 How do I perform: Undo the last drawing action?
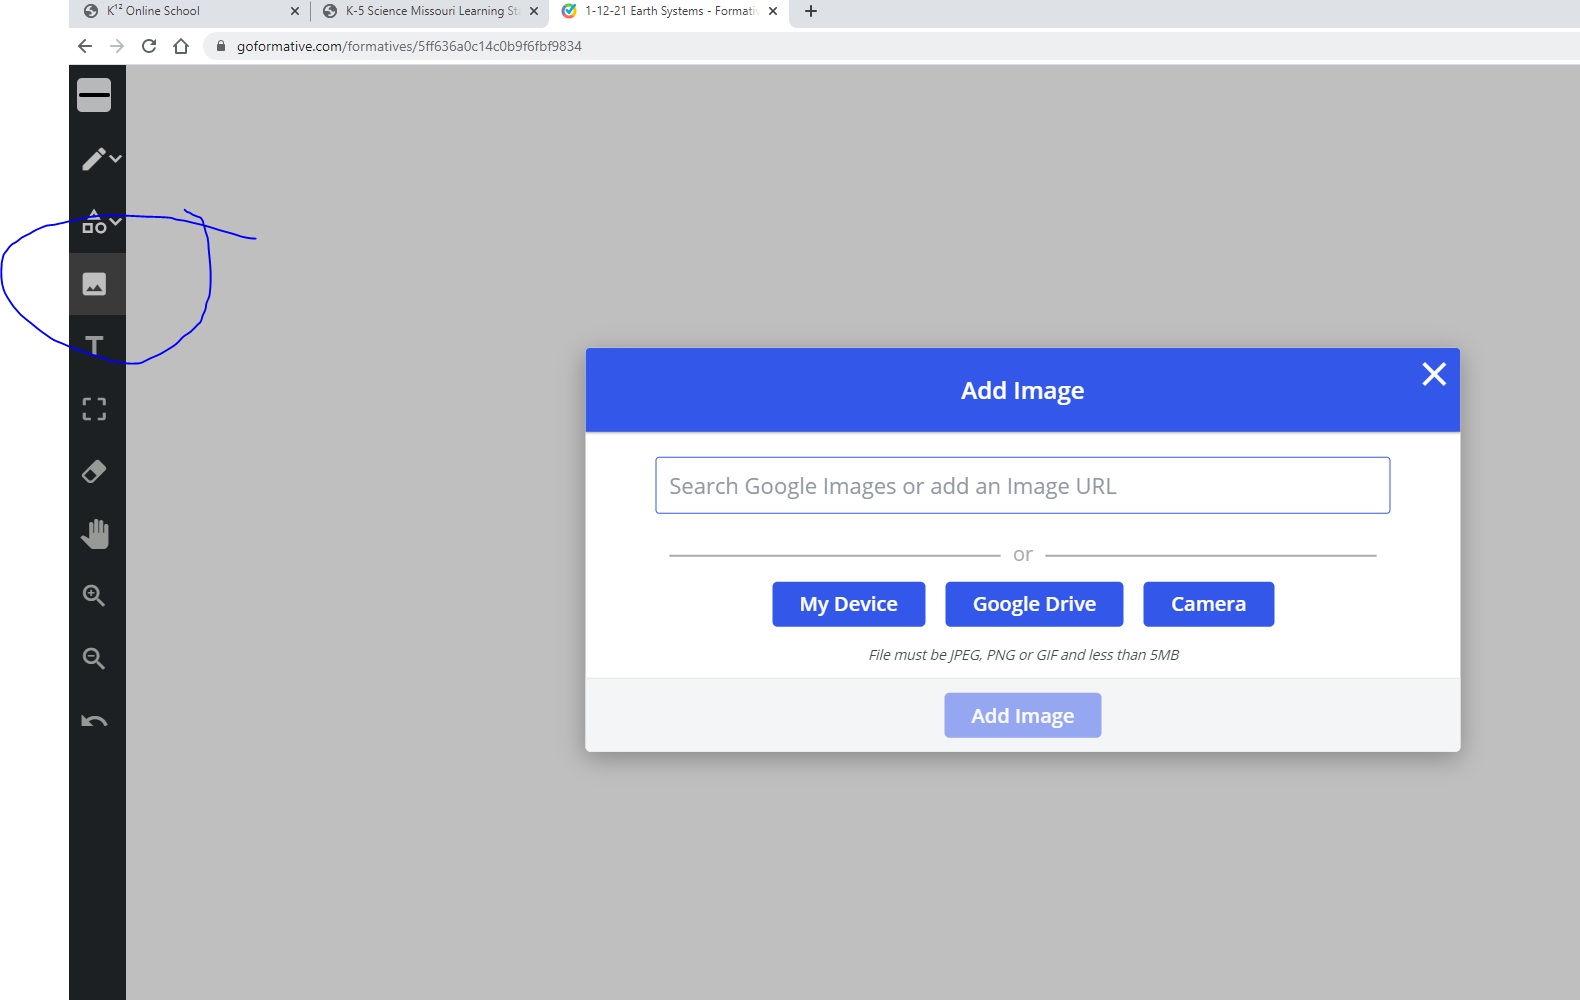(x=94, y=721)
